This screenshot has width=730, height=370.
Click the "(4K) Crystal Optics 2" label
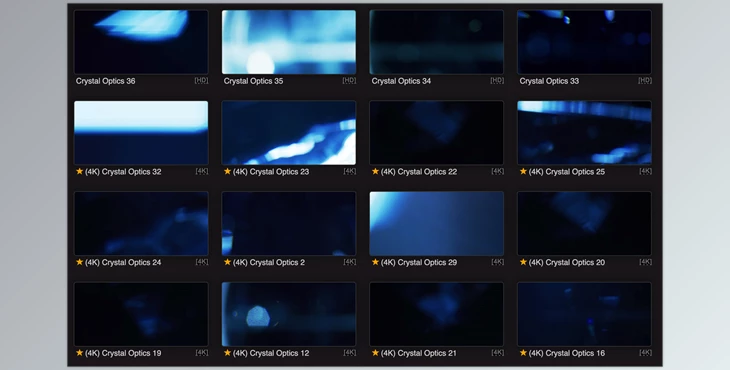pos(269,262)
